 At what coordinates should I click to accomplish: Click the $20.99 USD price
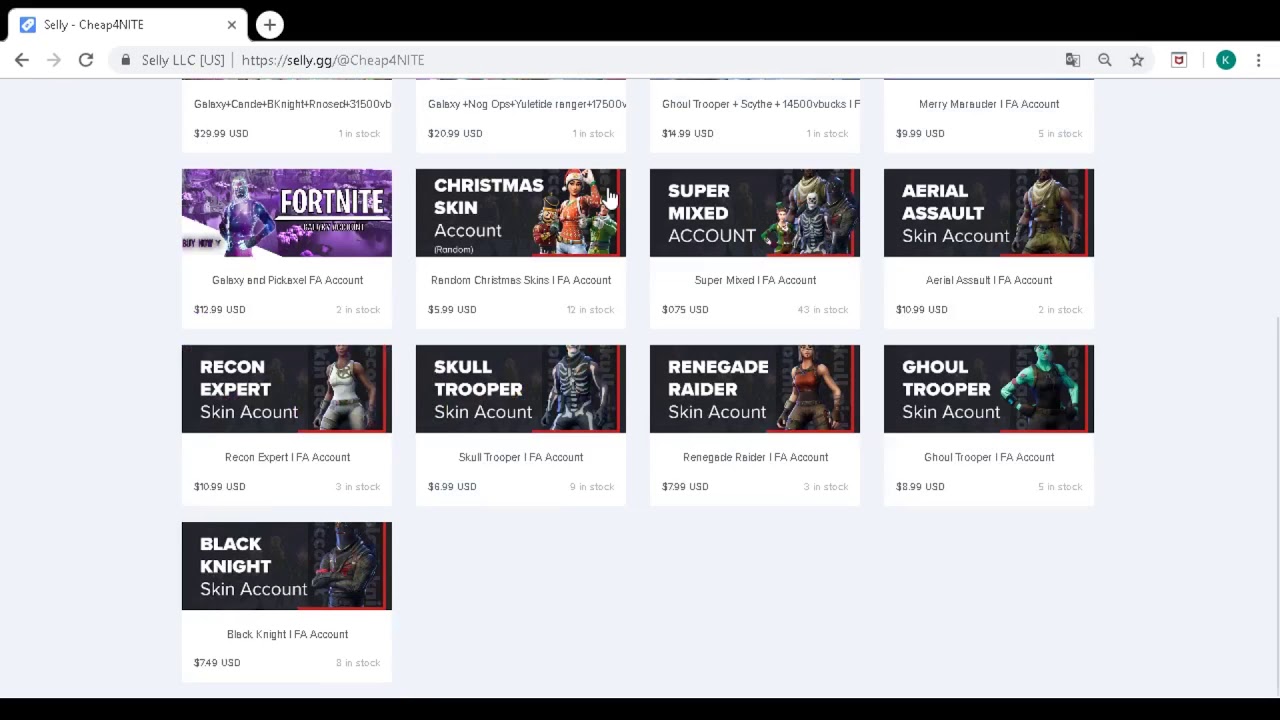coord(455,133)
